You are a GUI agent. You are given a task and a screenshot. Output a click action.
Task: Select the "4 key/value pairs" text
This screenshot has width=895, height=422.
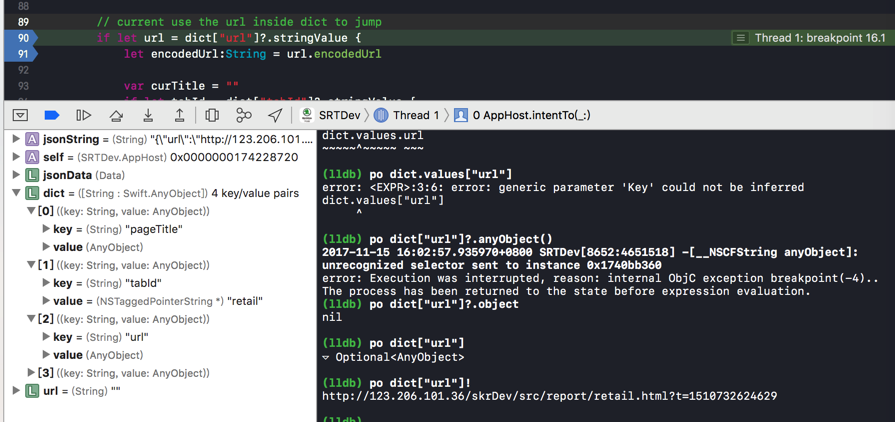pos(255,193)
